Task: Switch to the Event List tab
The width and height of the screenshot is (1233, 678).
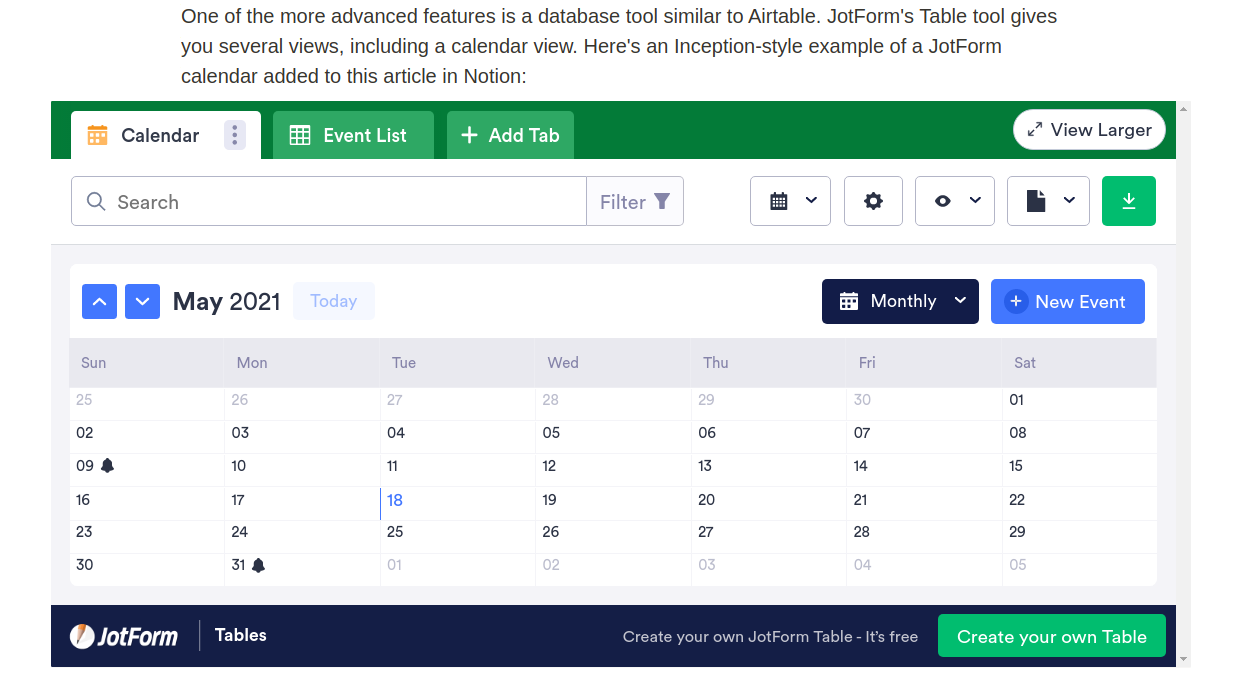Action: [352, 135]
